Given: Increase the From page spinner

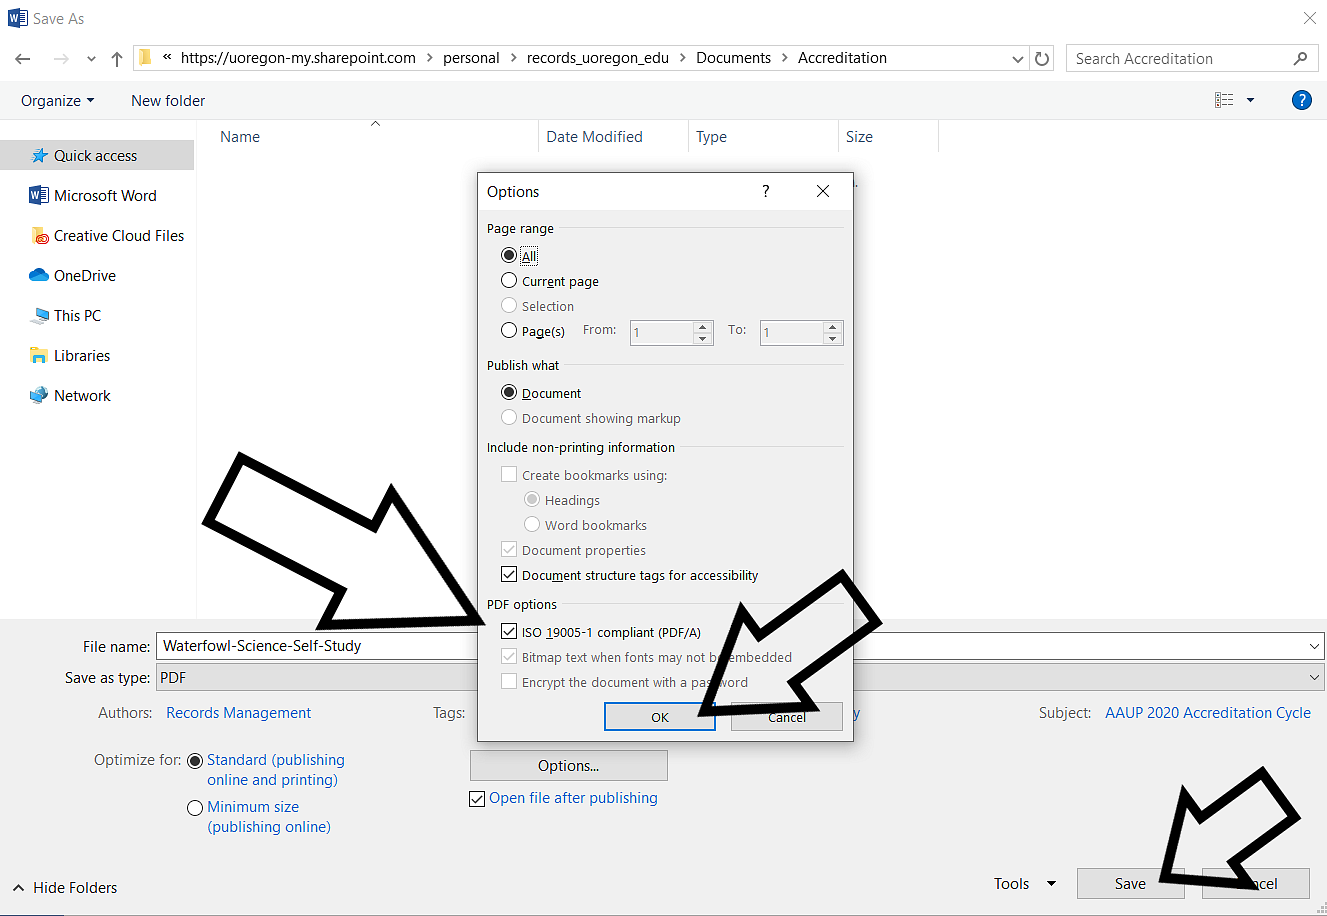Looking at the screenshot, I should (x=703, y=326).
